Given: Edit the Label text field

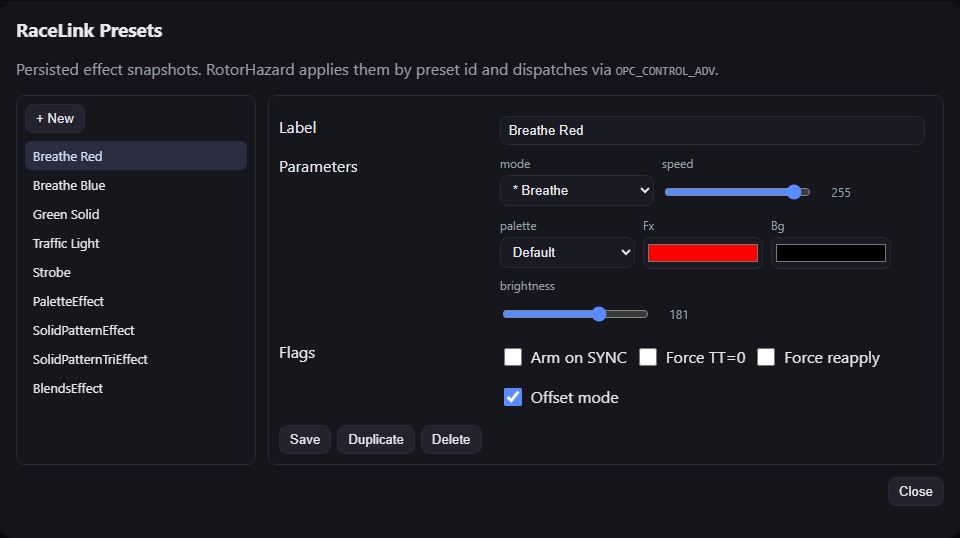Looking at the screenshot, I should (x=712, y=130).
